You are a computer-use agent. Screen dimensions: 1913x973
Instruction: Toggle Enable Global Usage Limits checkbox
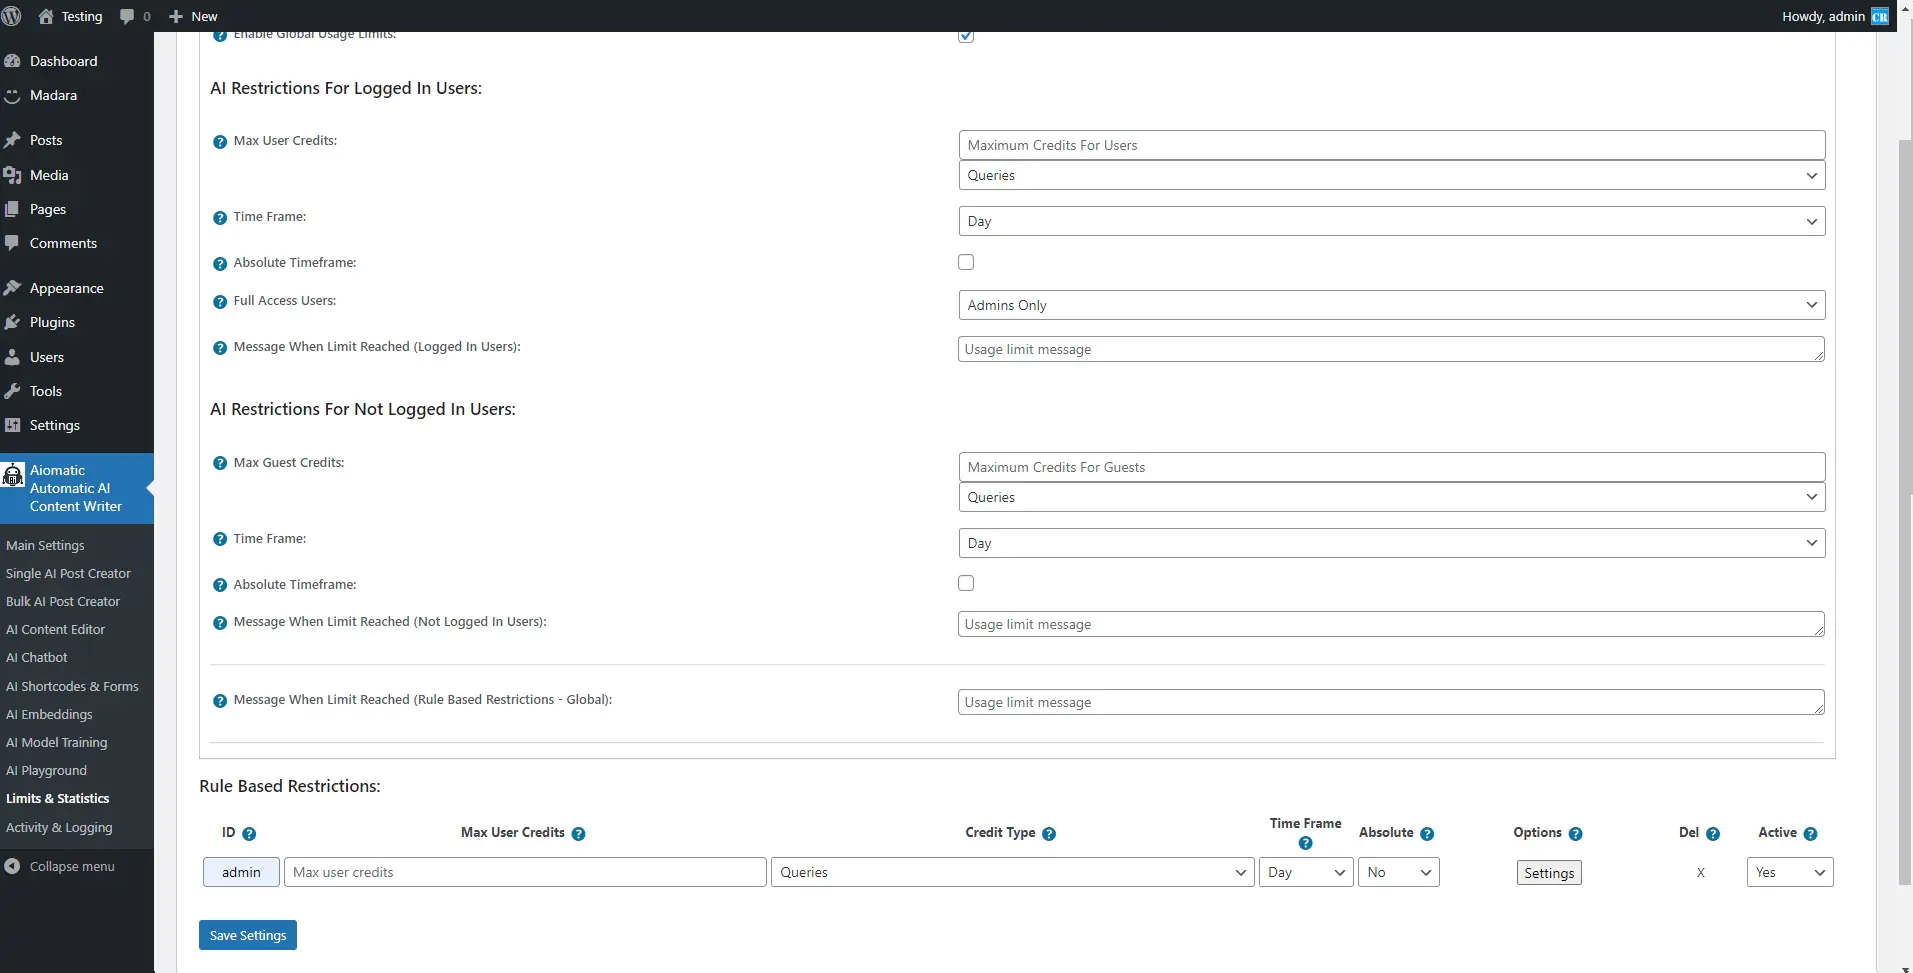966,35
